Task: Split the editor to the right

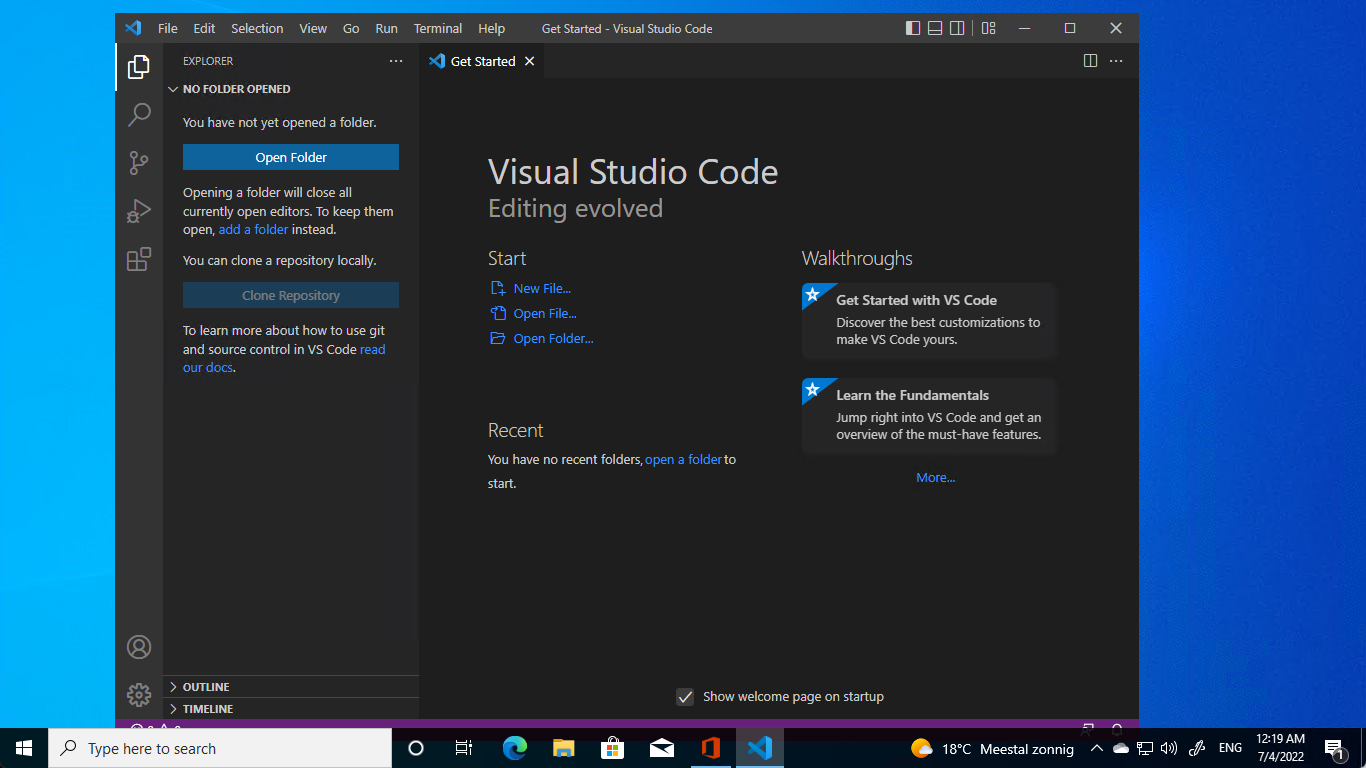Action: pyautogui.click(x=1090, y=61)
